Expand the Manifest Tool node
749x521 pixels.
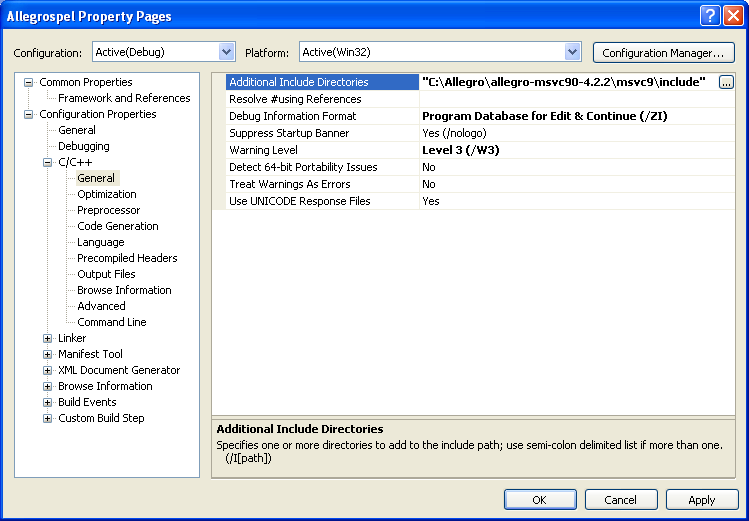pos(47,354)
